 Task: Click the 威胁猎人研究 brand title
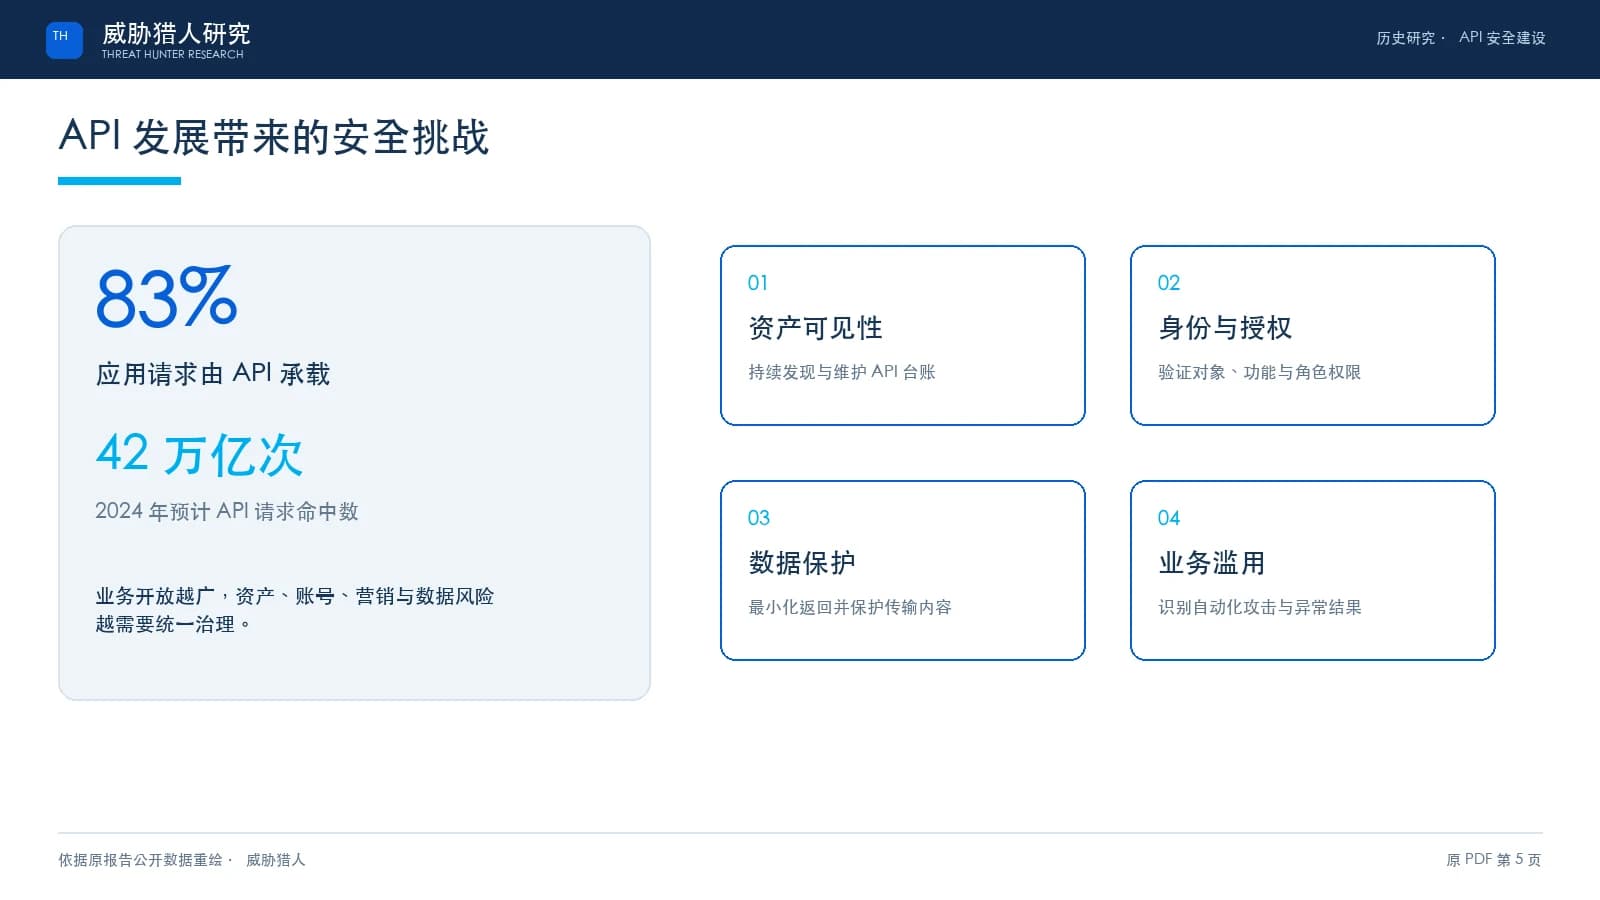pos(176,34)
